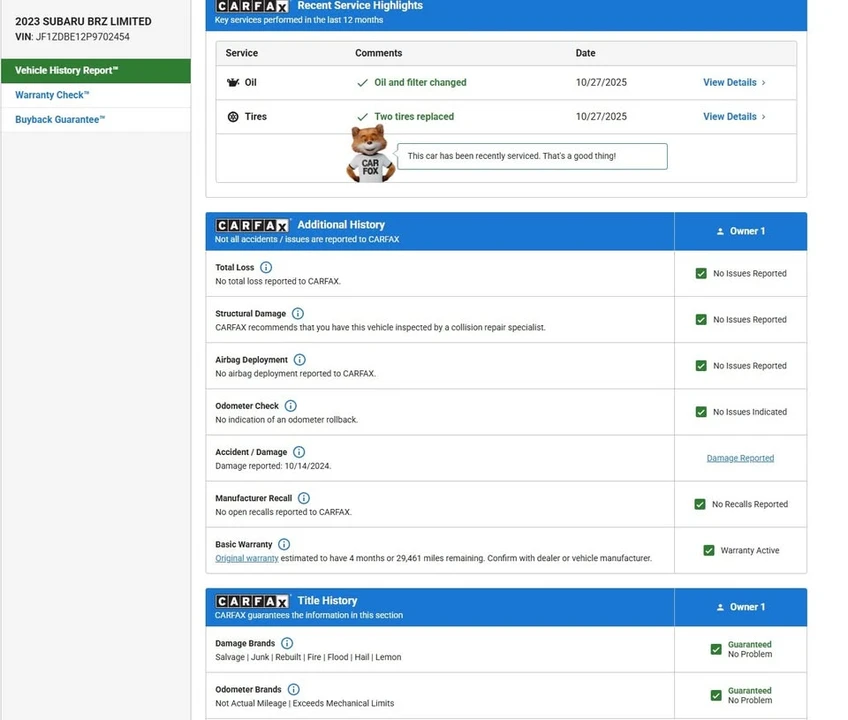Viewport: 848px width, 720px height.
Task: Click the Oil service date 10/27/2025
Action: coord(601,82)
